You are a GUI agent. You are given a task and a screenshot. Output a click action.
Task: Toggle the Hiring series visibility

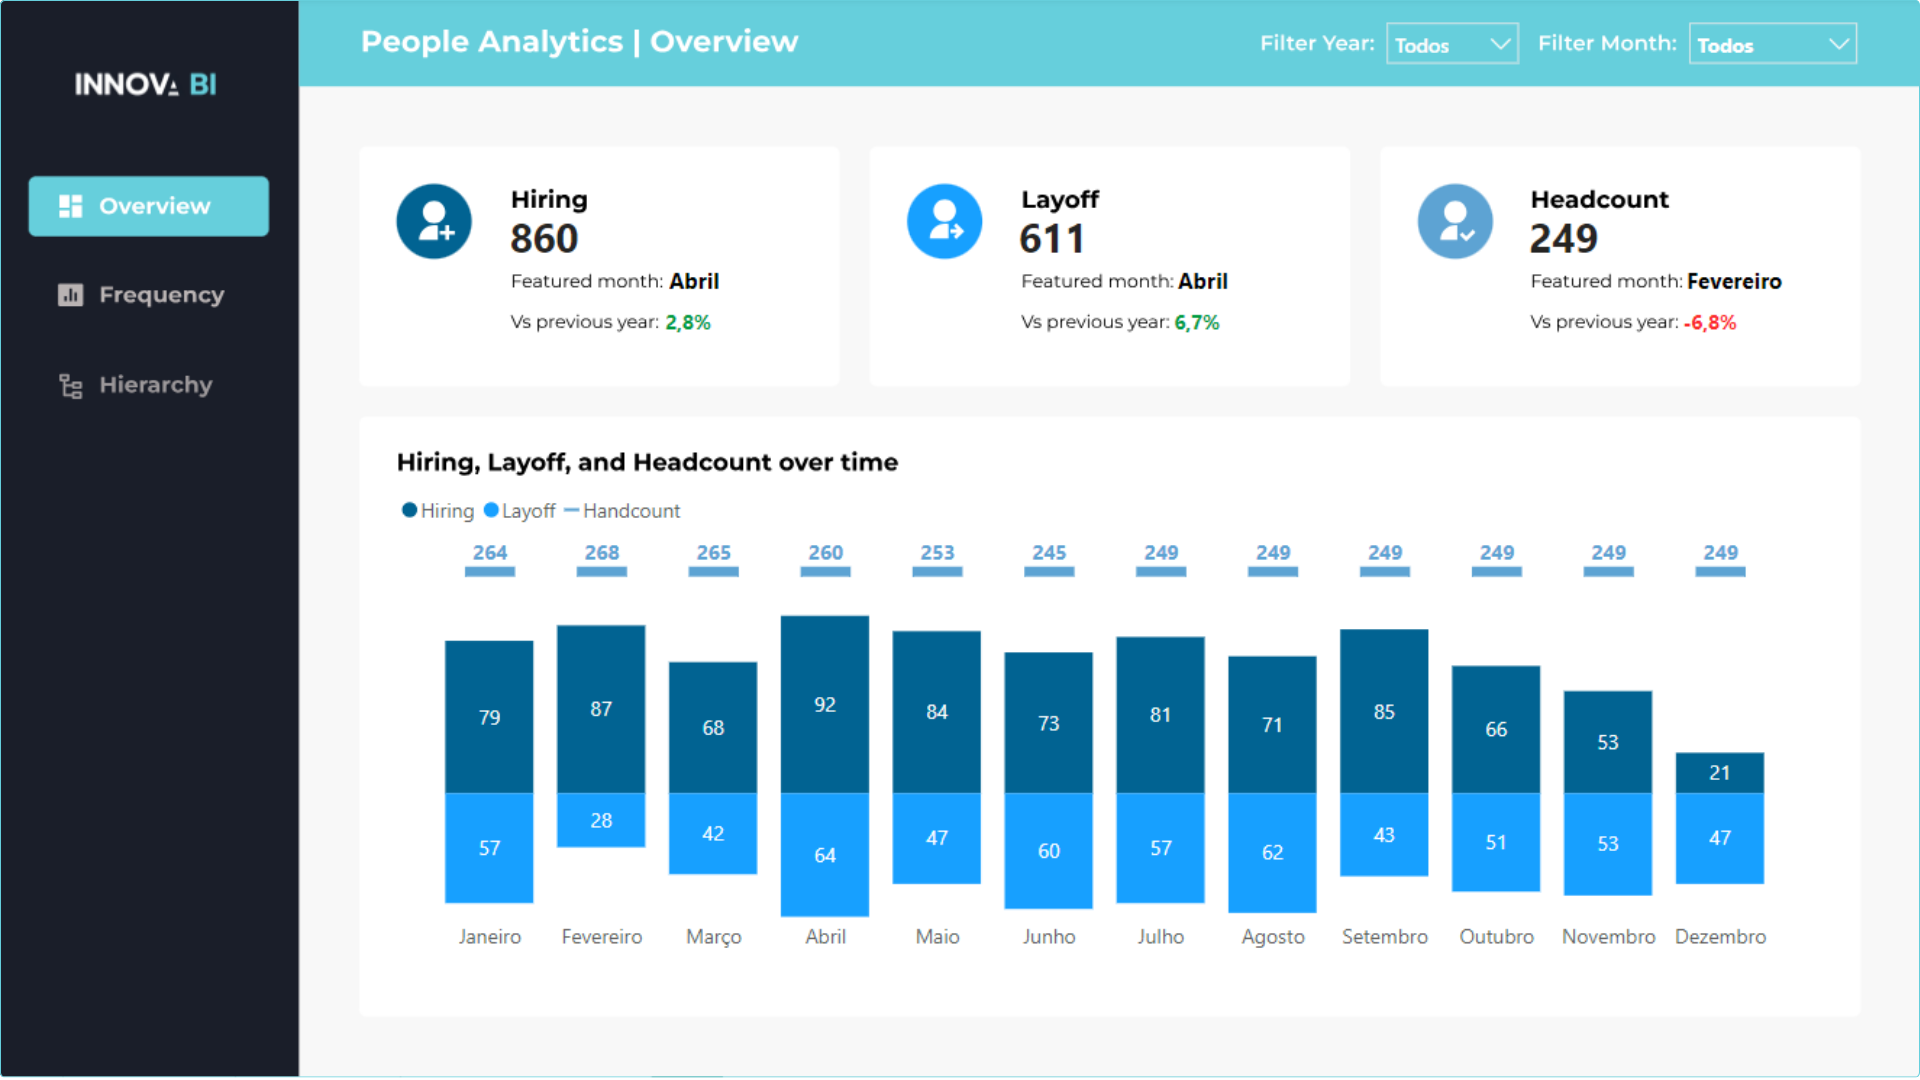437,510
